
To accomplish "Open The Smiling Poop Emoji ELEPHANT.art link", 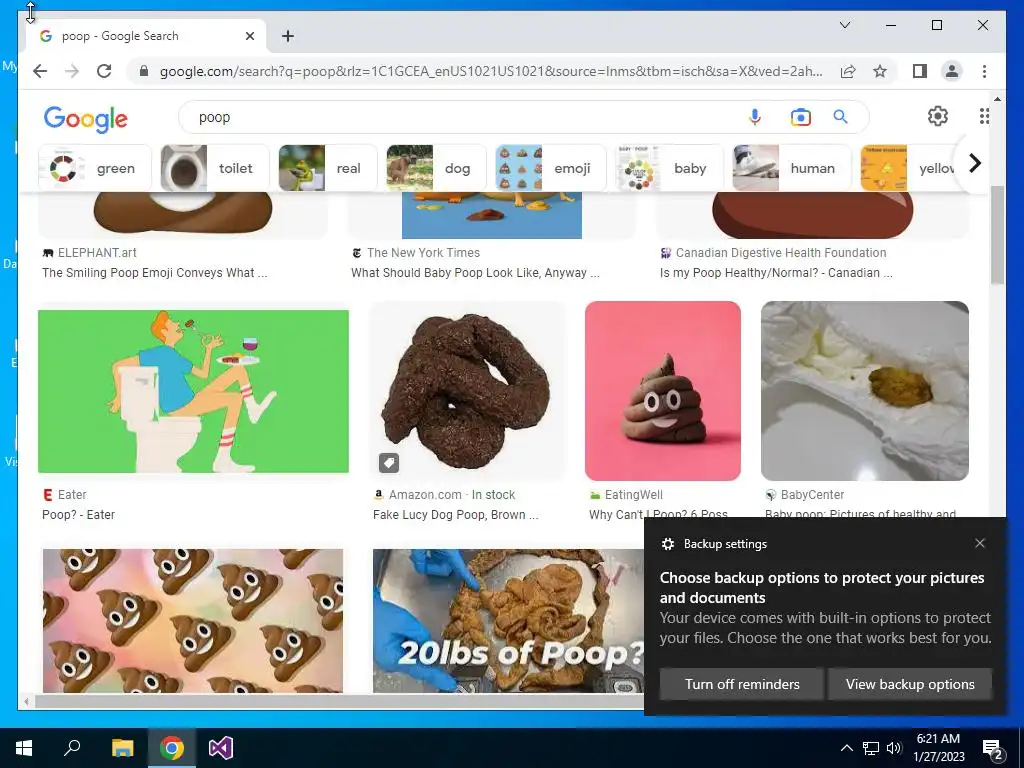I will coord(155,273).
